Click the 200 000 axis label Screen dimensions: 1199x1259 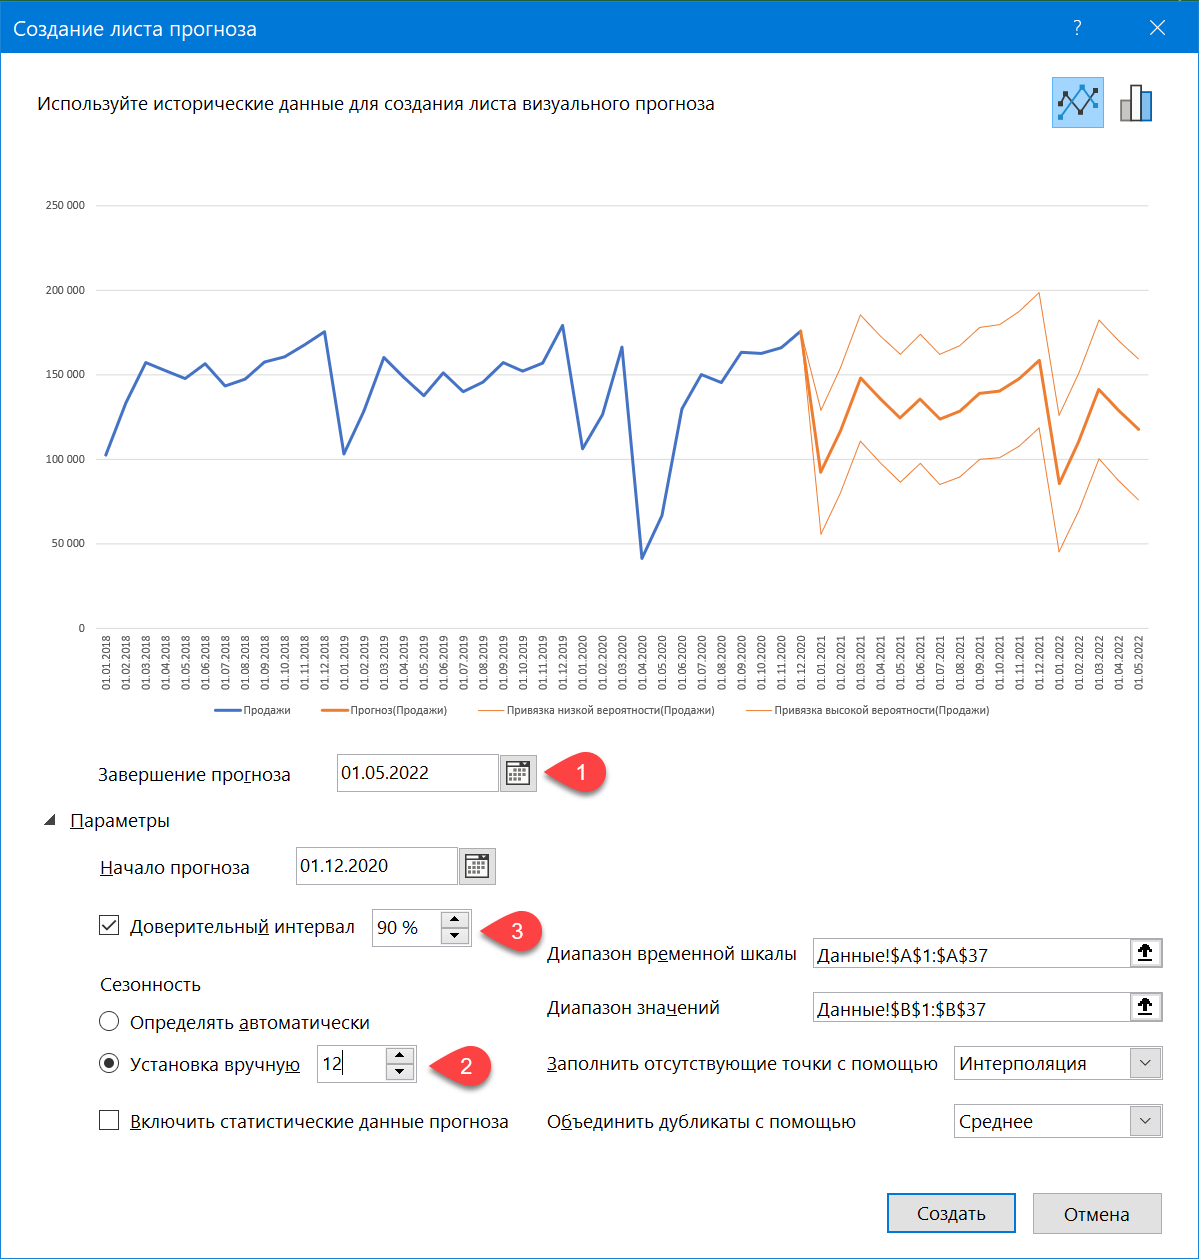tap(65, 290)
